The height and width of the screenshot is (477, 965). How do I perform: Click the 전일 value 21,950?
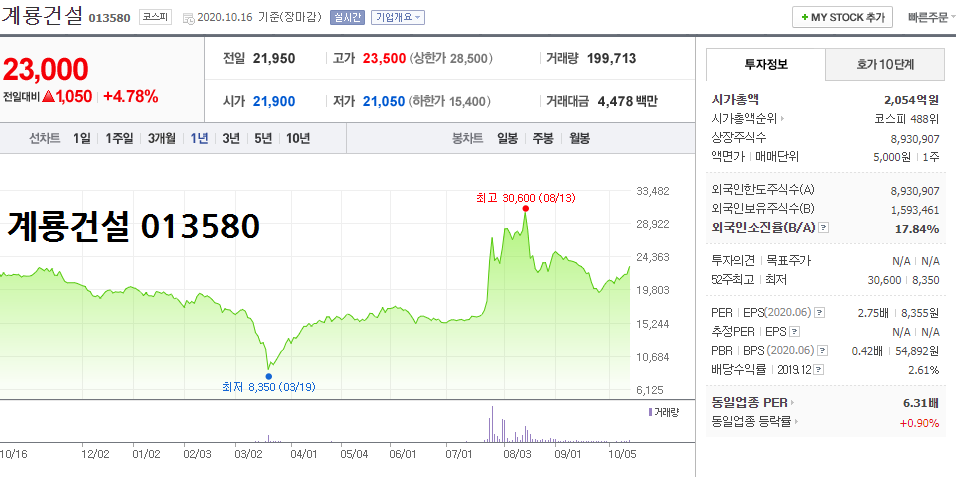coord(274,59)
